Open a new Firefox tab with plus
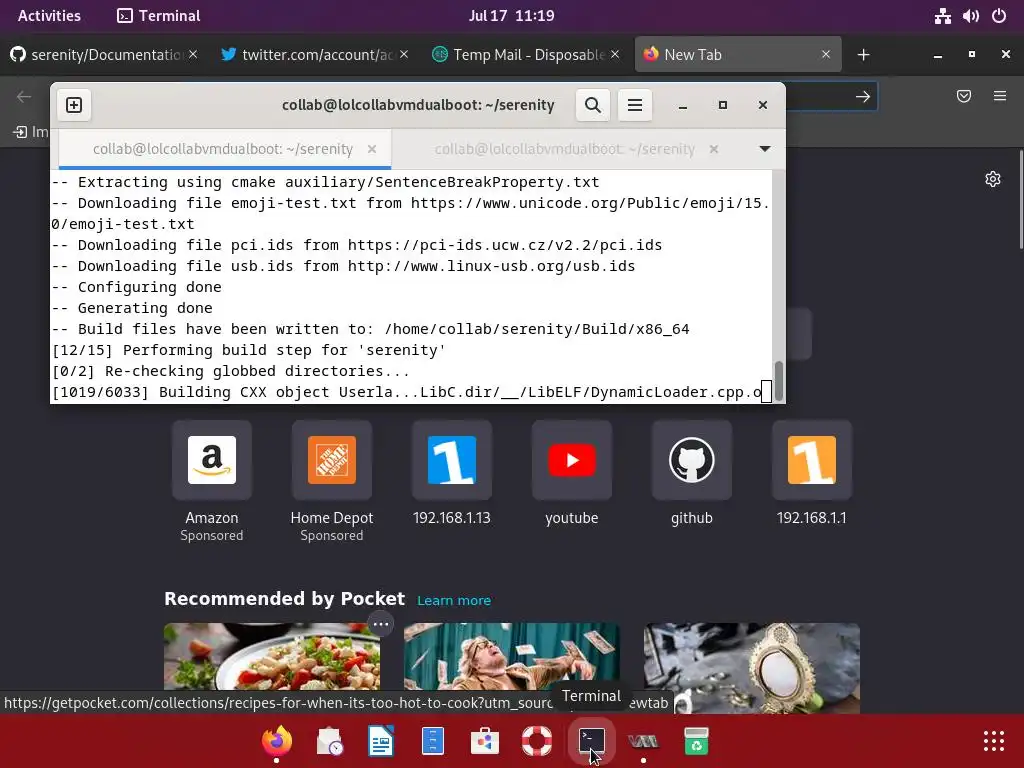Viewport: 1024px width, 768px height. coord(863,55)
